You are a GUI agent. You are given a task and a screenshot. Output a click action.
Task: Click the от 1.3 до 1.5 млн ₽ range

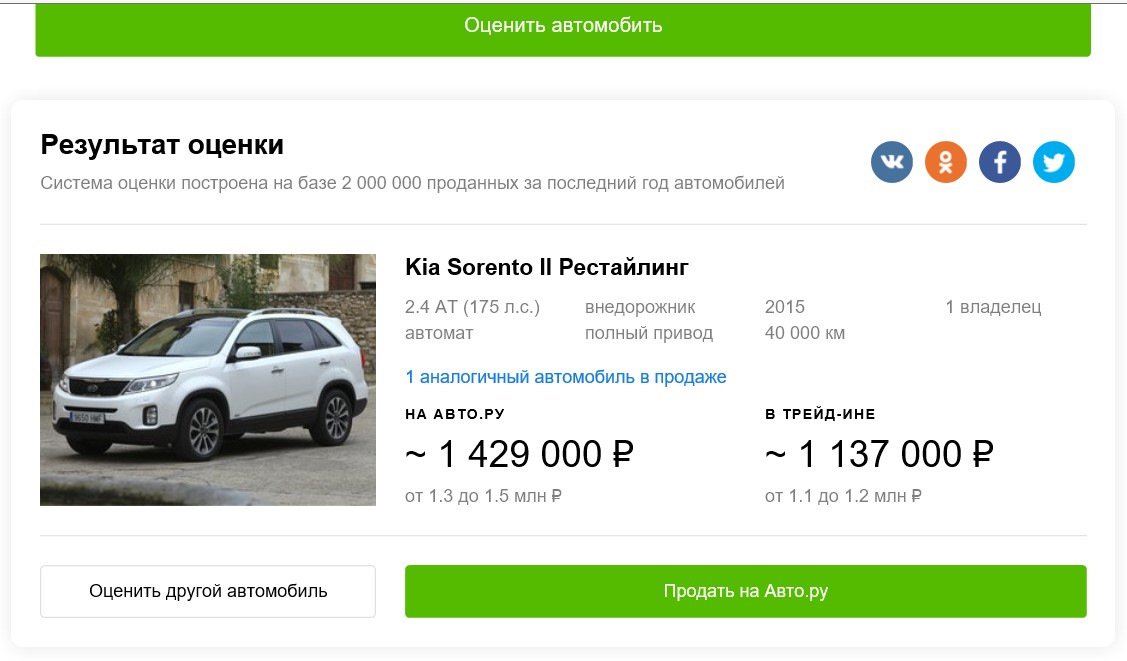point(483,495)
